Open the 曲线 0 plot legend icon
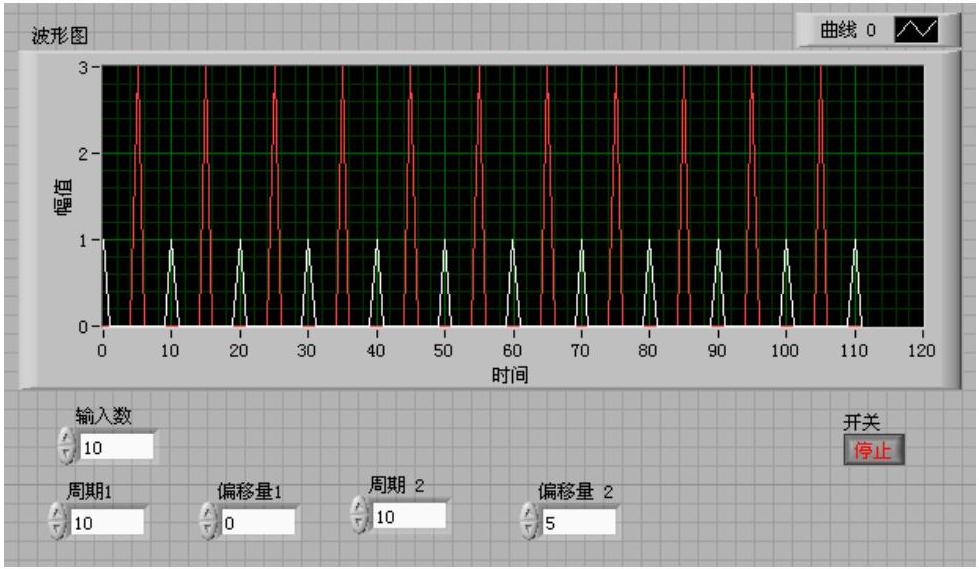This screenshot has width=979, height=569. (916, 29)
